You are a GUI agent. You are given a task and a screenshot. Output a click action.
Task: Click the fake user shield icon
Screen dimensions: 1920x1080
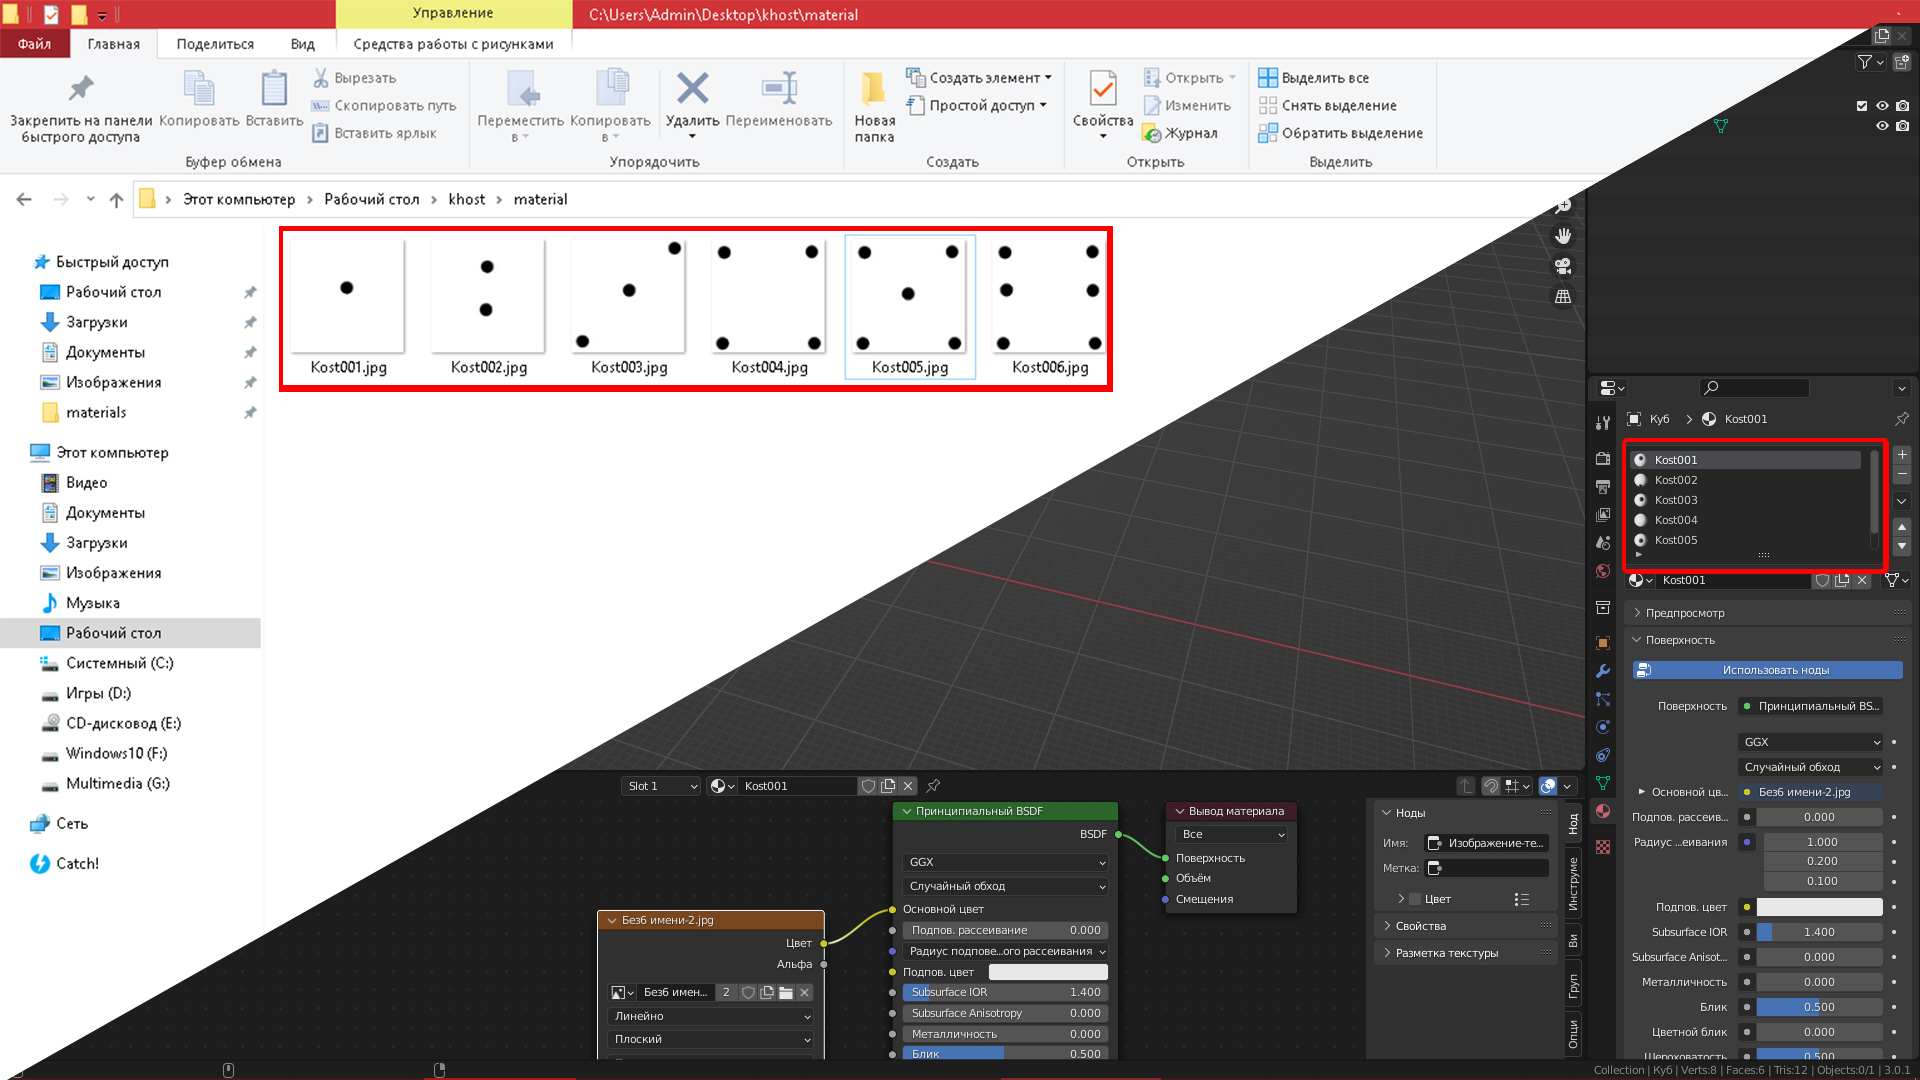1822,580
